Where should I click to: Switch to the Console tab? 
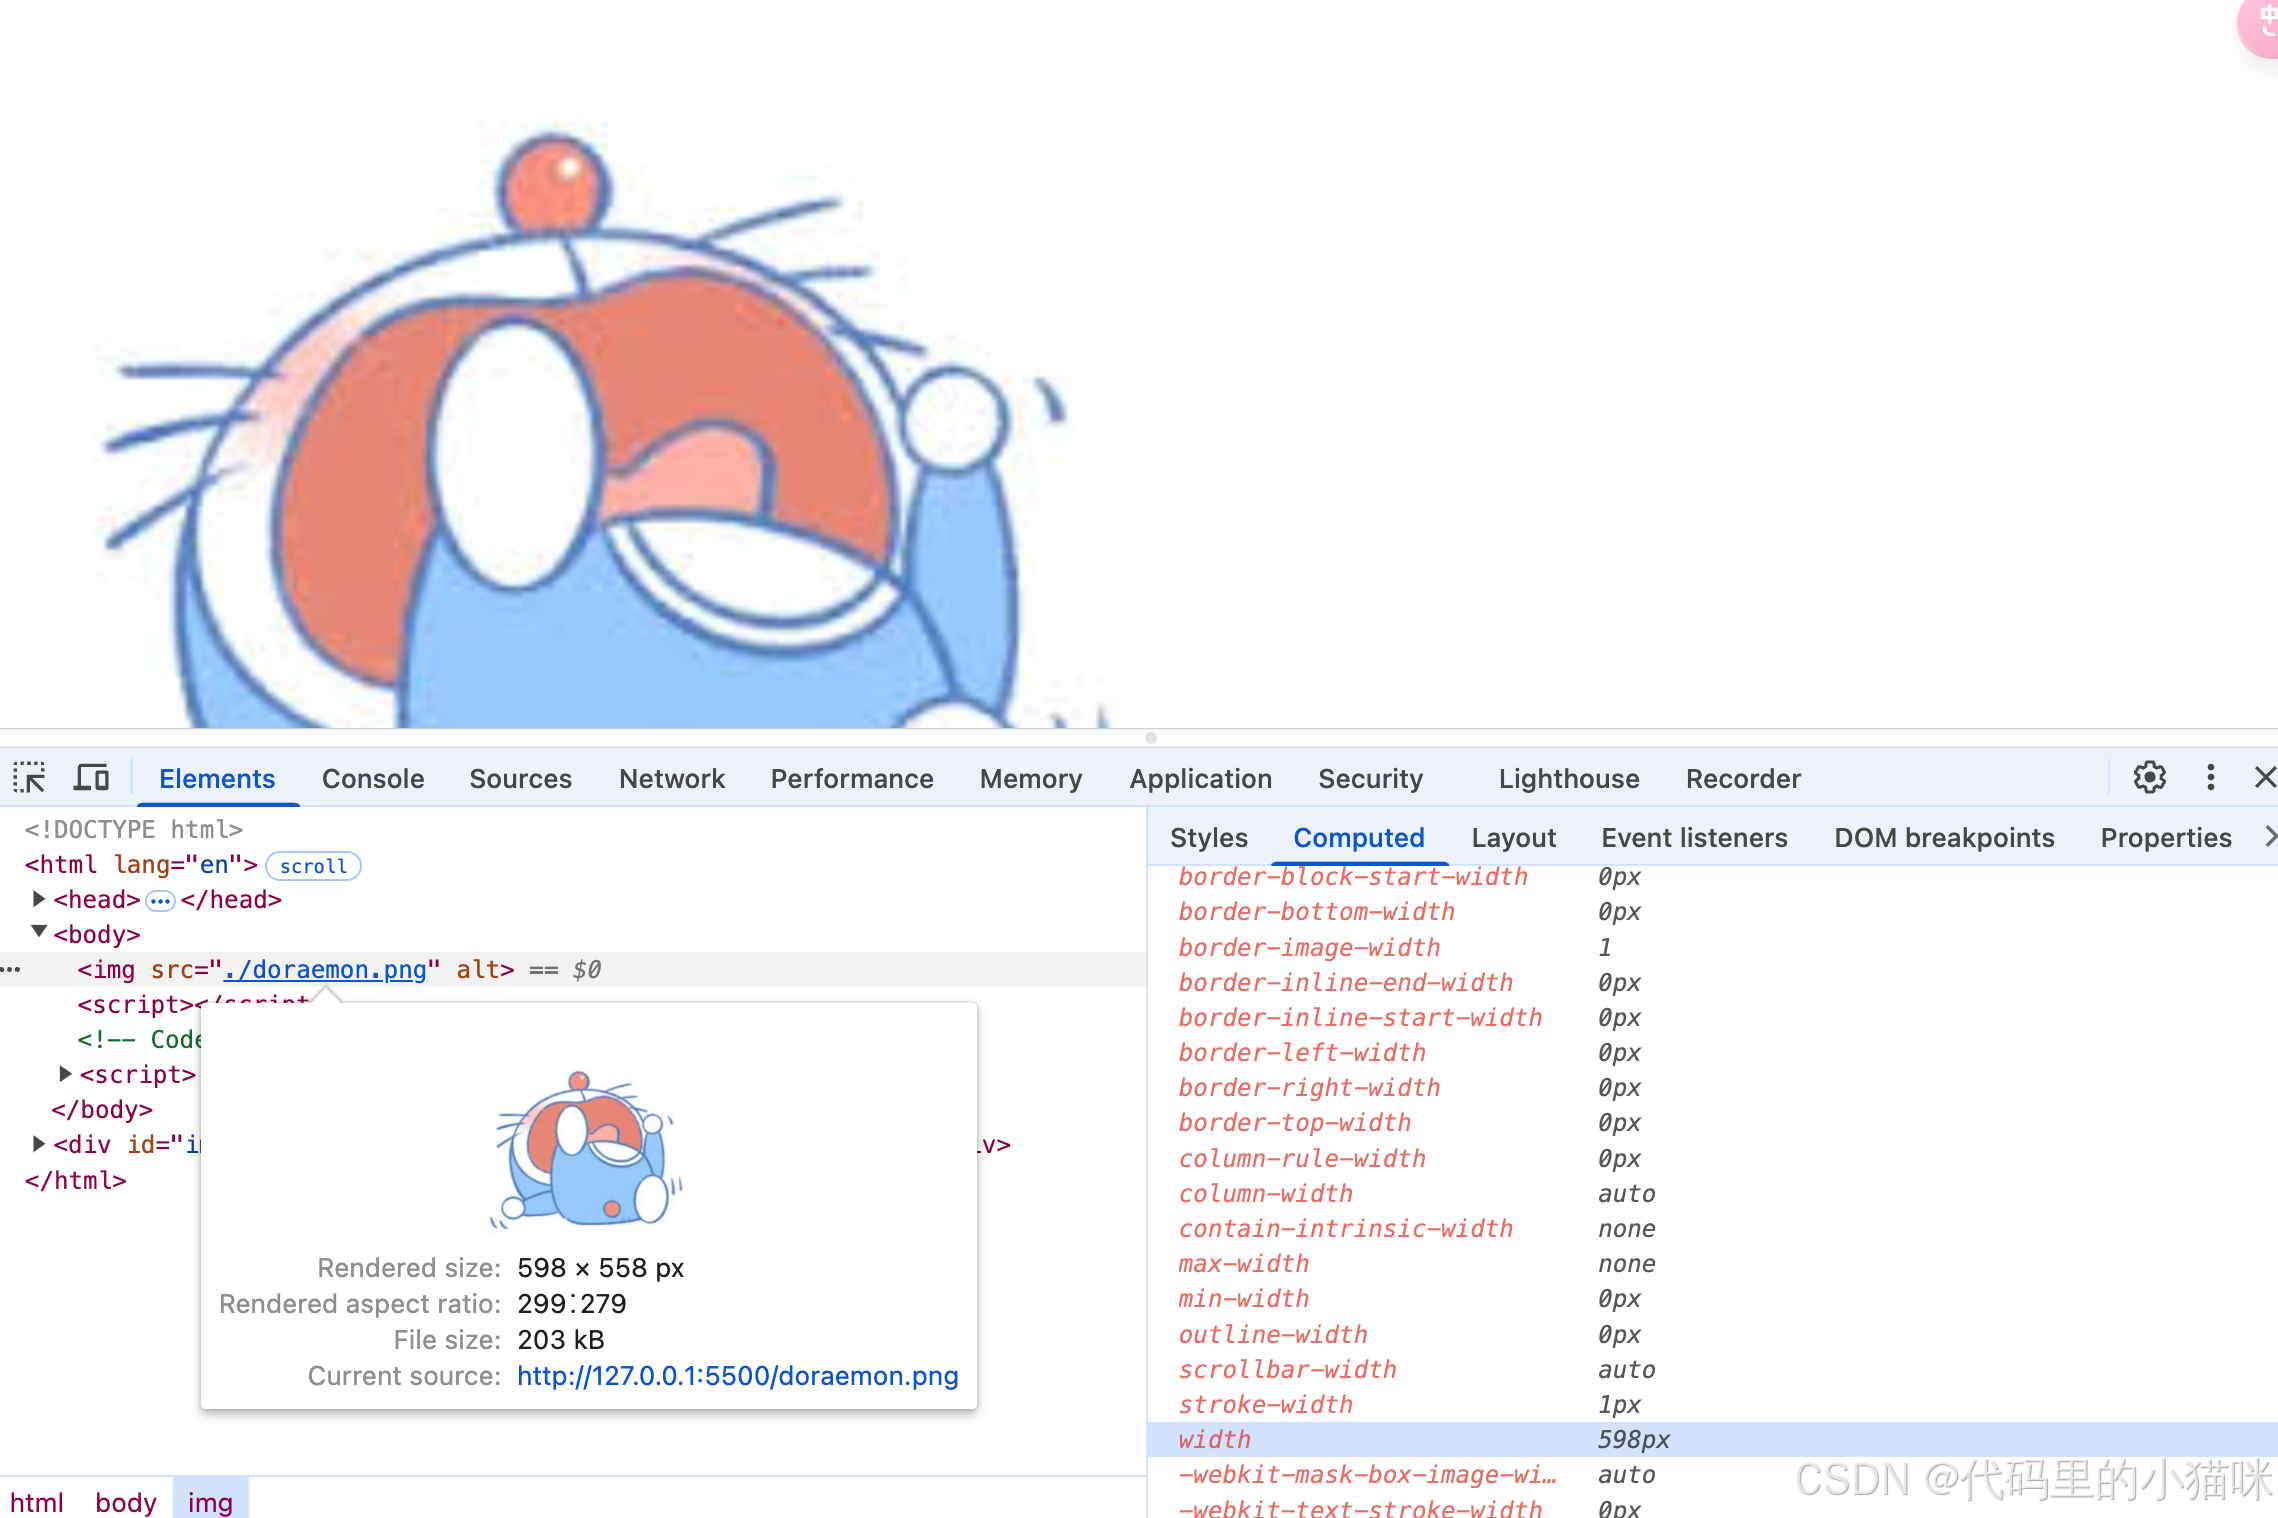point(373,779)
